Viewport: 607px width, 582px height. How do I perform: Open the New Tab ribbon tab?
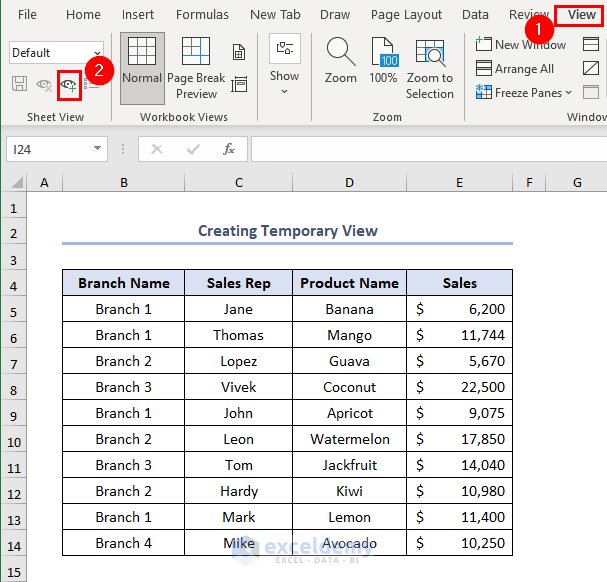pos(275,15)
